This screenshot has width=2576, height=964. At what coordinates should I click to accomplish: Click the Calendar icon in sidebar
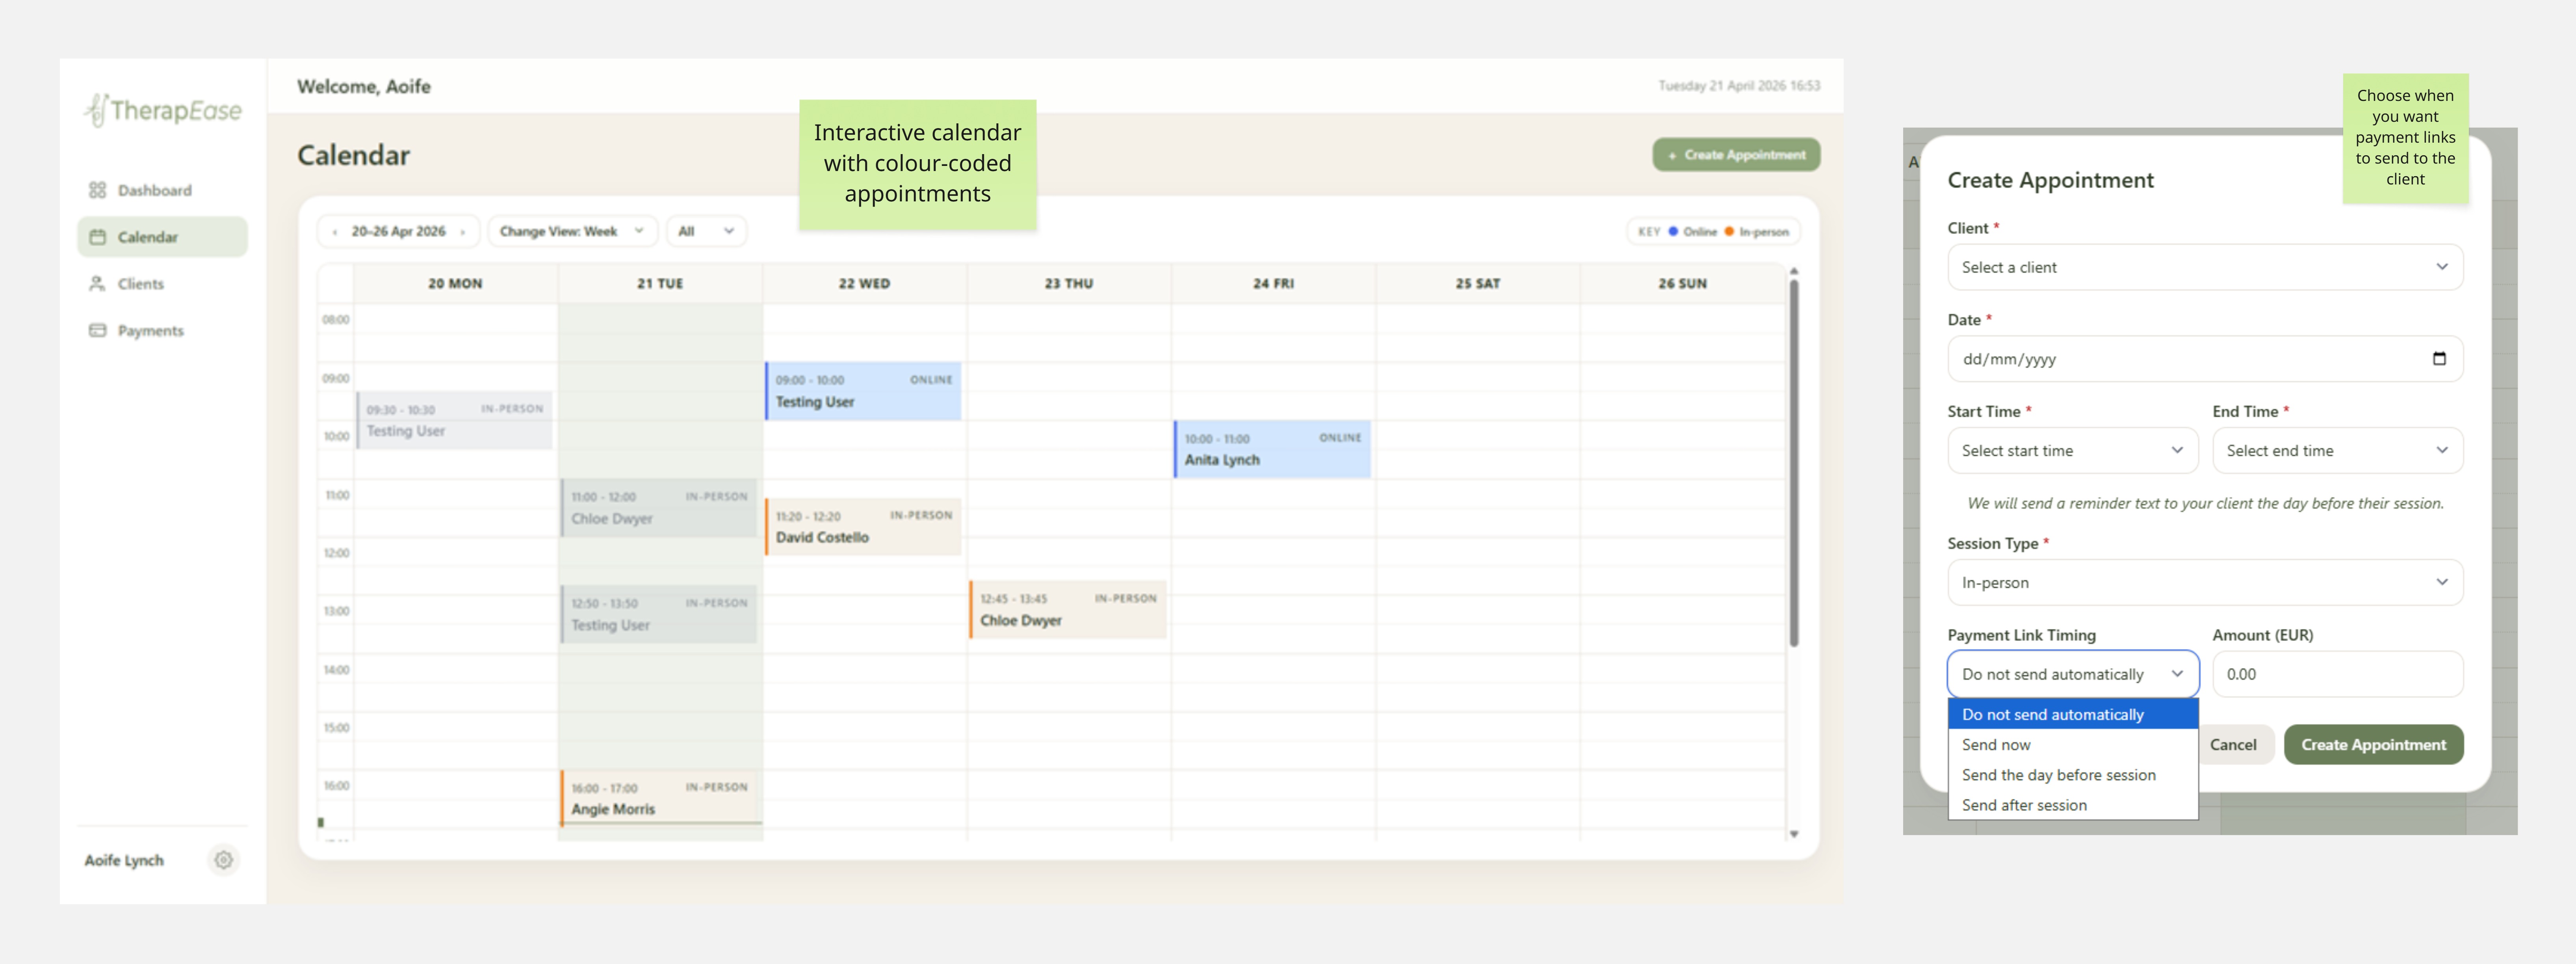pos(97,237)
